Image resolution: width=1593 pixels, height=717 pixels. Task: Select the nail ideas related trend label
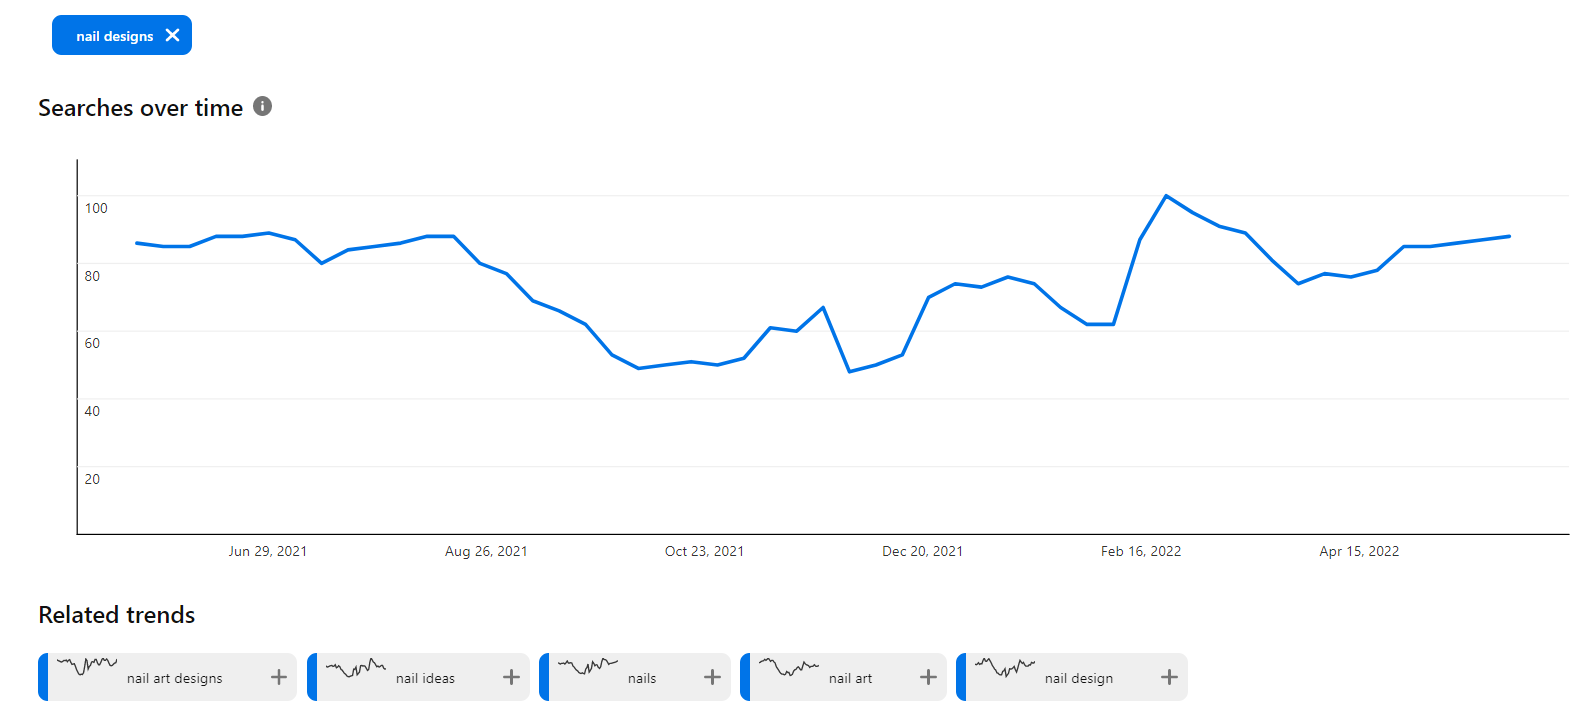tap(425, 678)
